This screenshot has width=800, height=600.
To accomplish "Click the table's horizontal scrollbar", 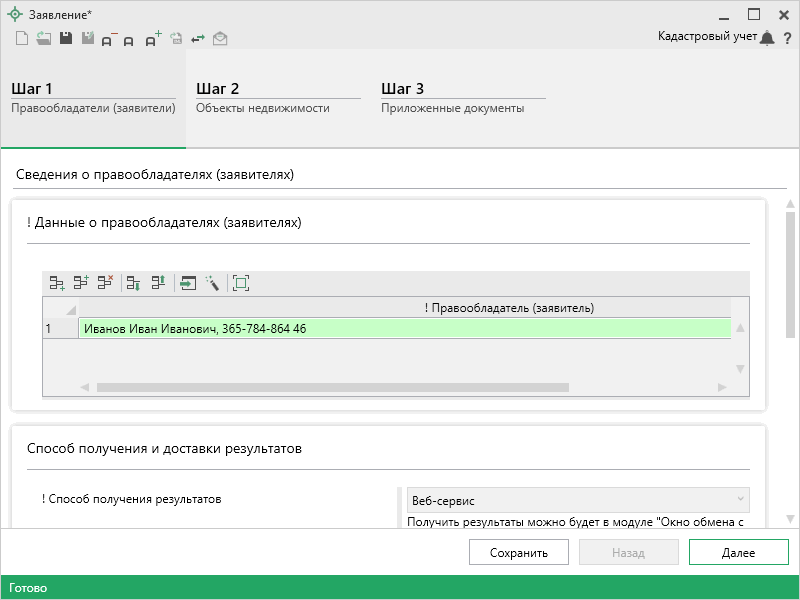I will (x=332, y=387).
